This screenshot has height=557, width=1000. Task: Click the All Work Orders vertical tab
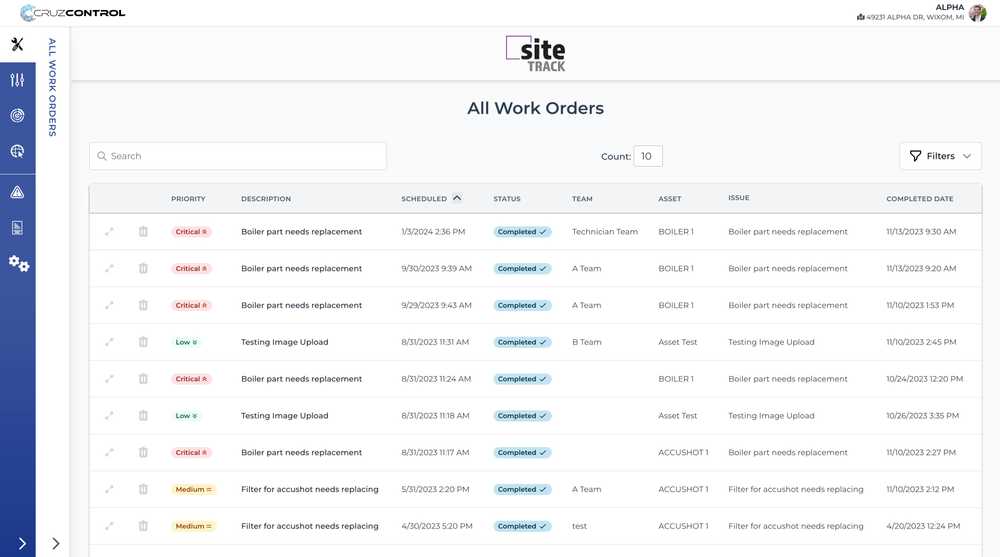click(x=53, y=87)
